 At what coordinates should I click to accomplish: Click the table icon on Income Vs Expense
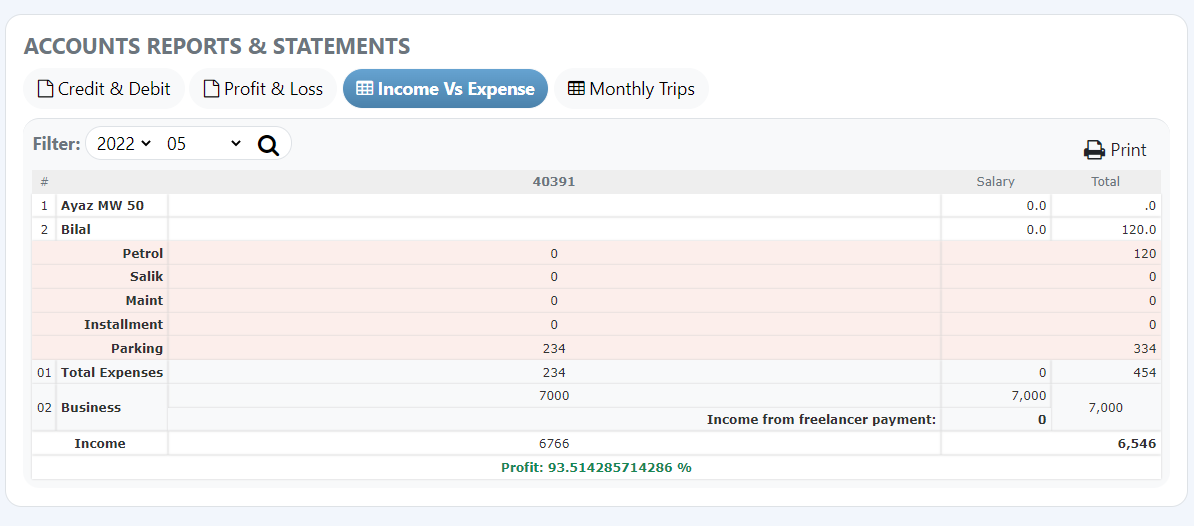pos(365,89)
